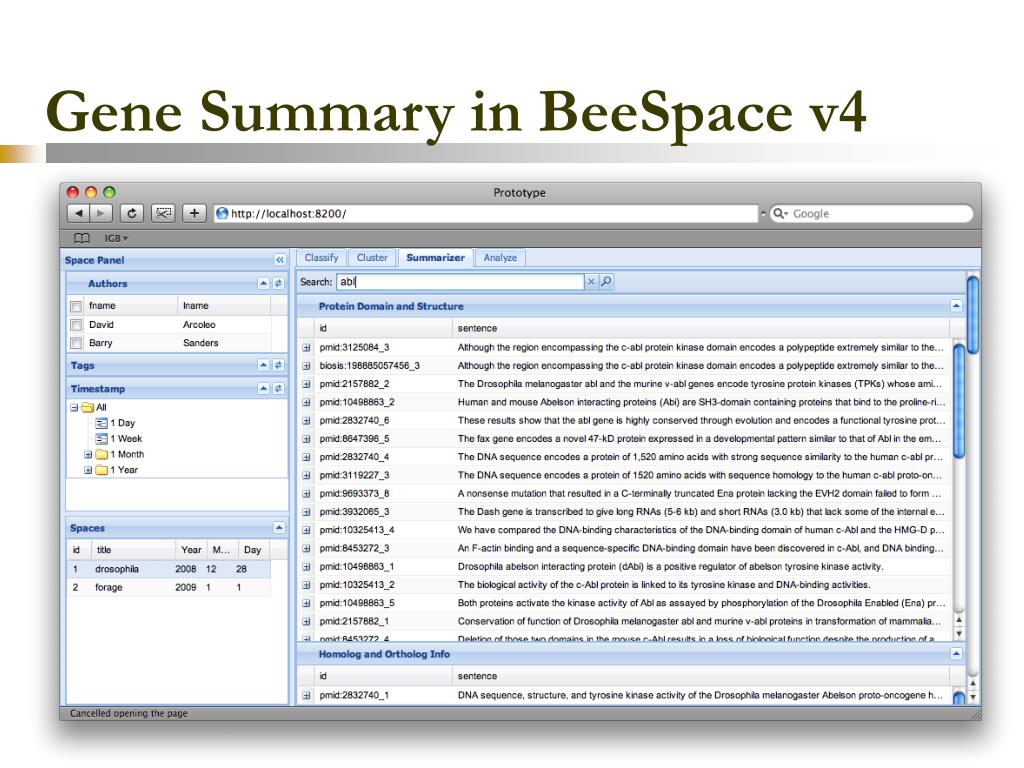Click the Google search magnifier icon
The width and height of the screenshot is (1024, 768).
click(x=780, y=214)
